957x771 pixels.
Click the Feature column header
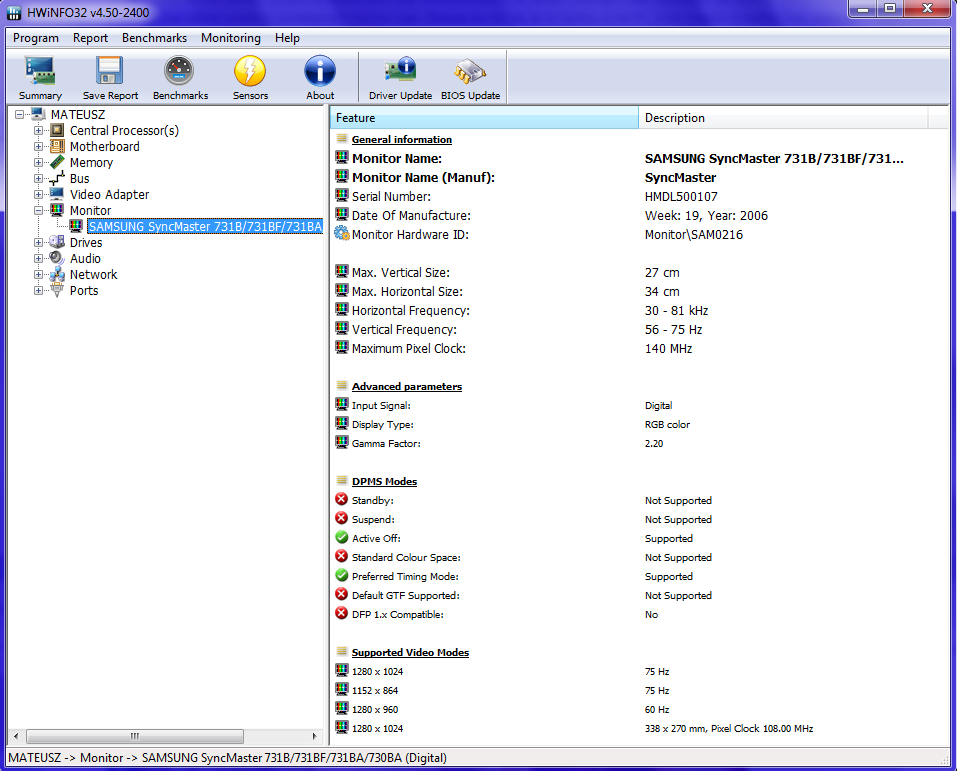coord(484,118)
